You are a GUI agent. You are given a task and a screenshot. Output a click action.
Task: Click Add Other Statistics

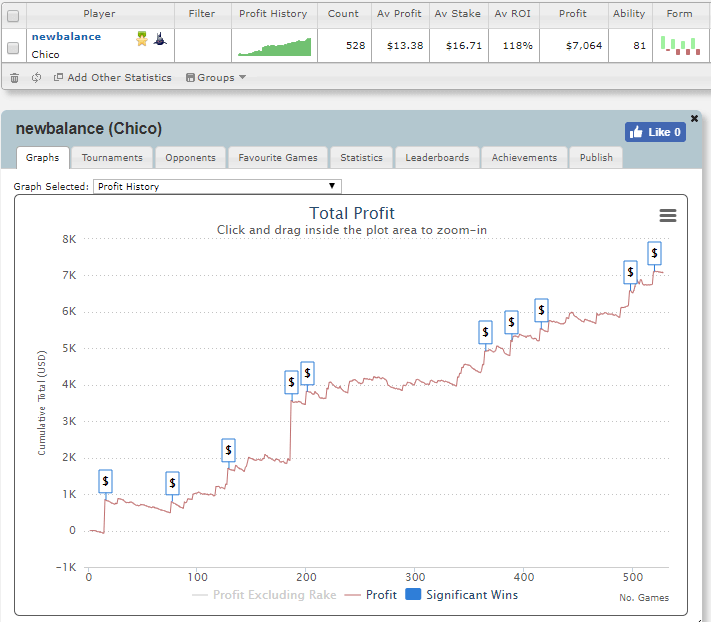tap(113, 78)
